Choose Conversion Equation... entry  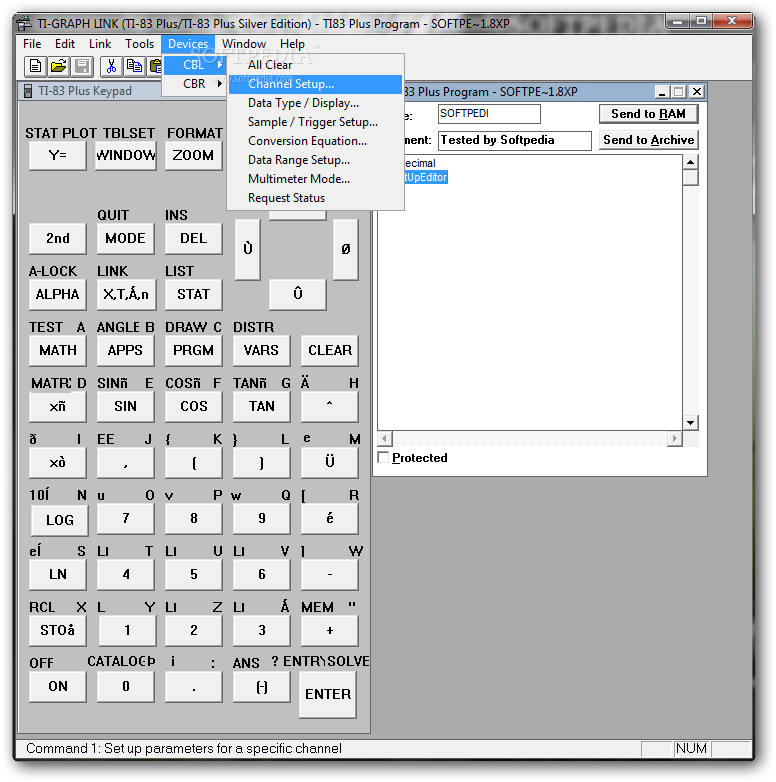coord(315,141)
